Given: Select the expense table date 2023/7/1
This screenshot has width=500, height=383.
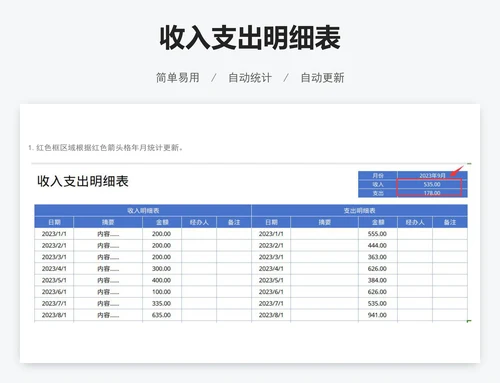Looking at the screenshot, I should pos(271,304).
